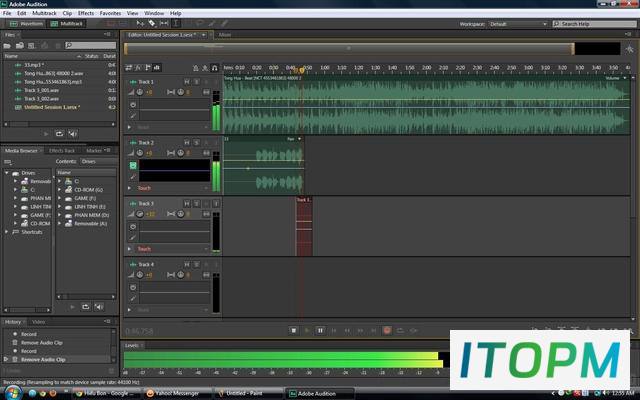Viewport: 640px width, 400px height.
Task: Select the Time Selection tool
Action: tap(176, 24)
